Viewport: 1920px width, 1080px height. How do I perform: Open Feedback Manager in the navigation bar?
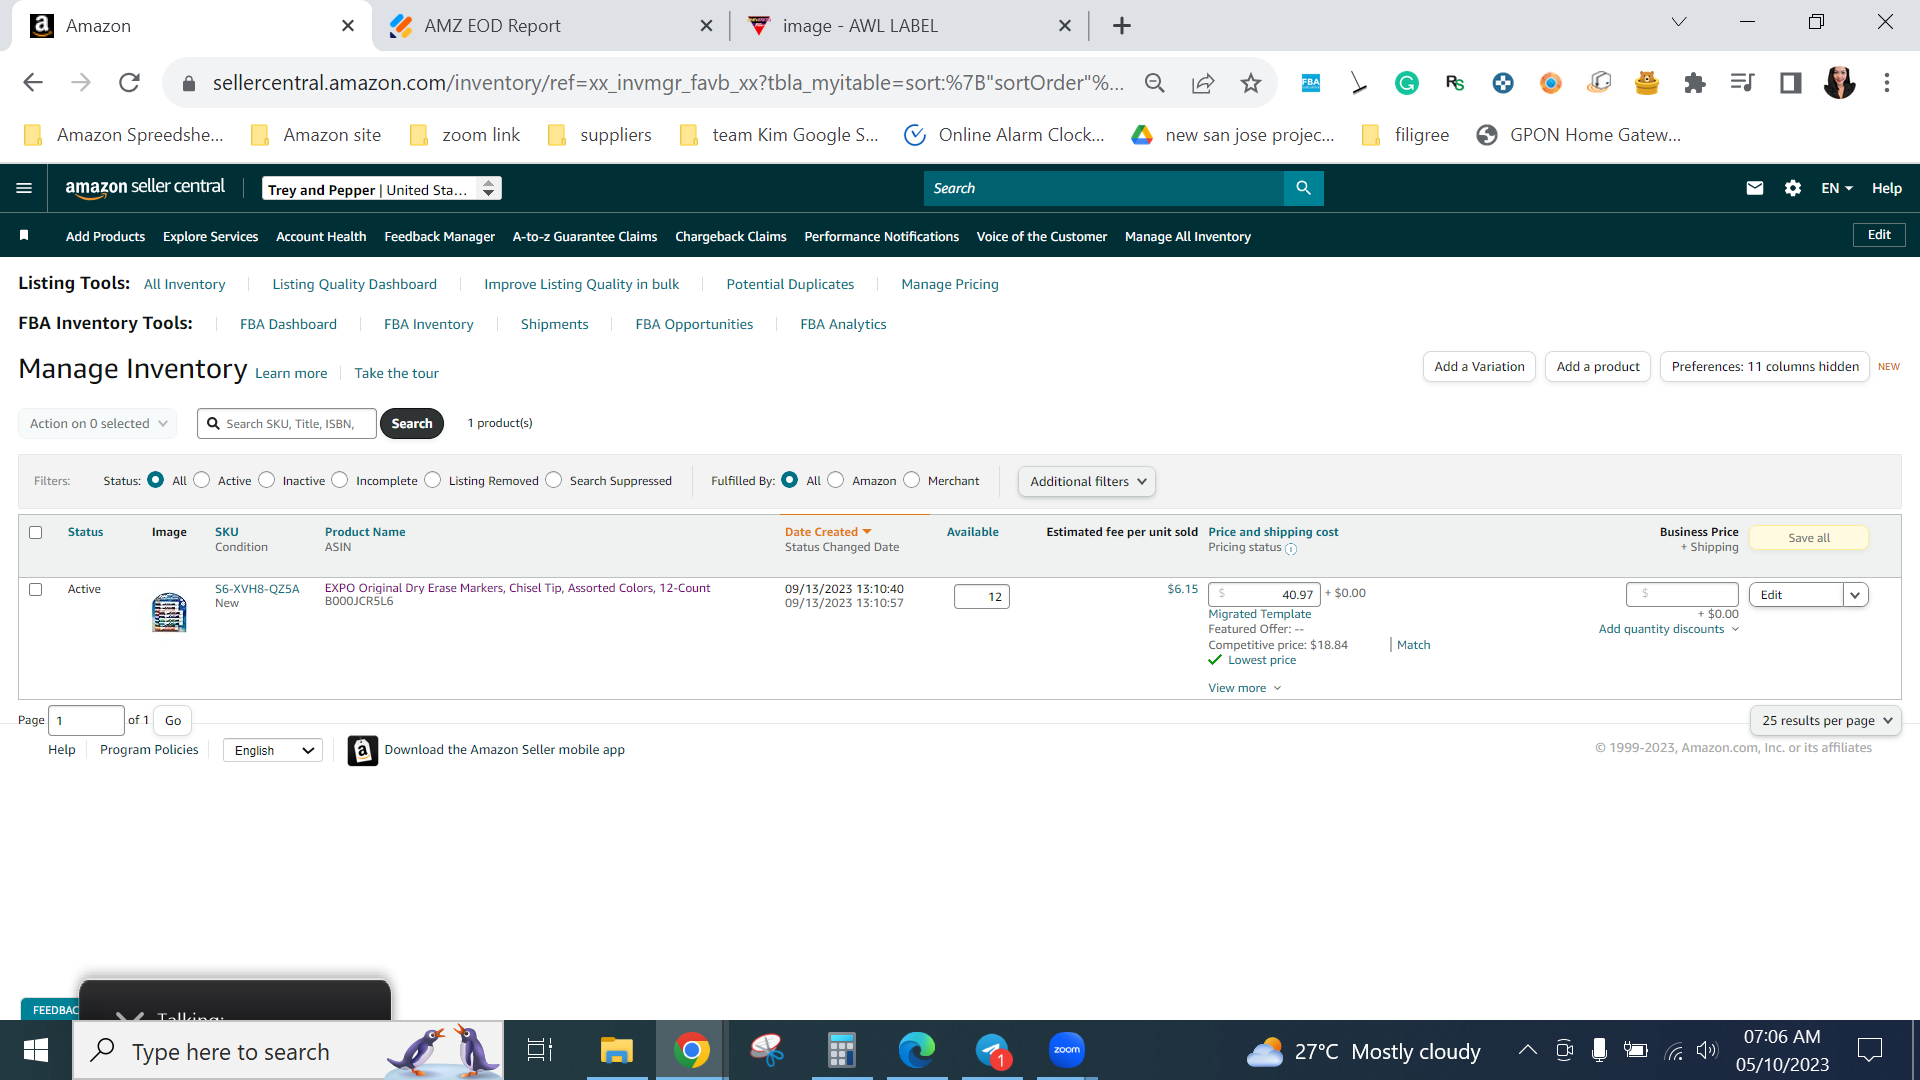[x=439, y=236]
